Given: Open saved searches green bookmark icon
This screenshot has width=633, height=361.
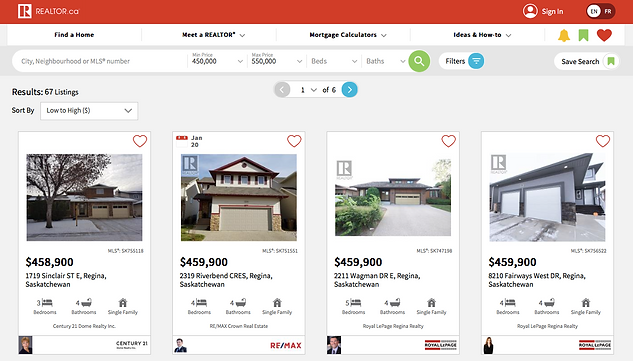Looking at the screenshot, I should (x=583, y=35).
